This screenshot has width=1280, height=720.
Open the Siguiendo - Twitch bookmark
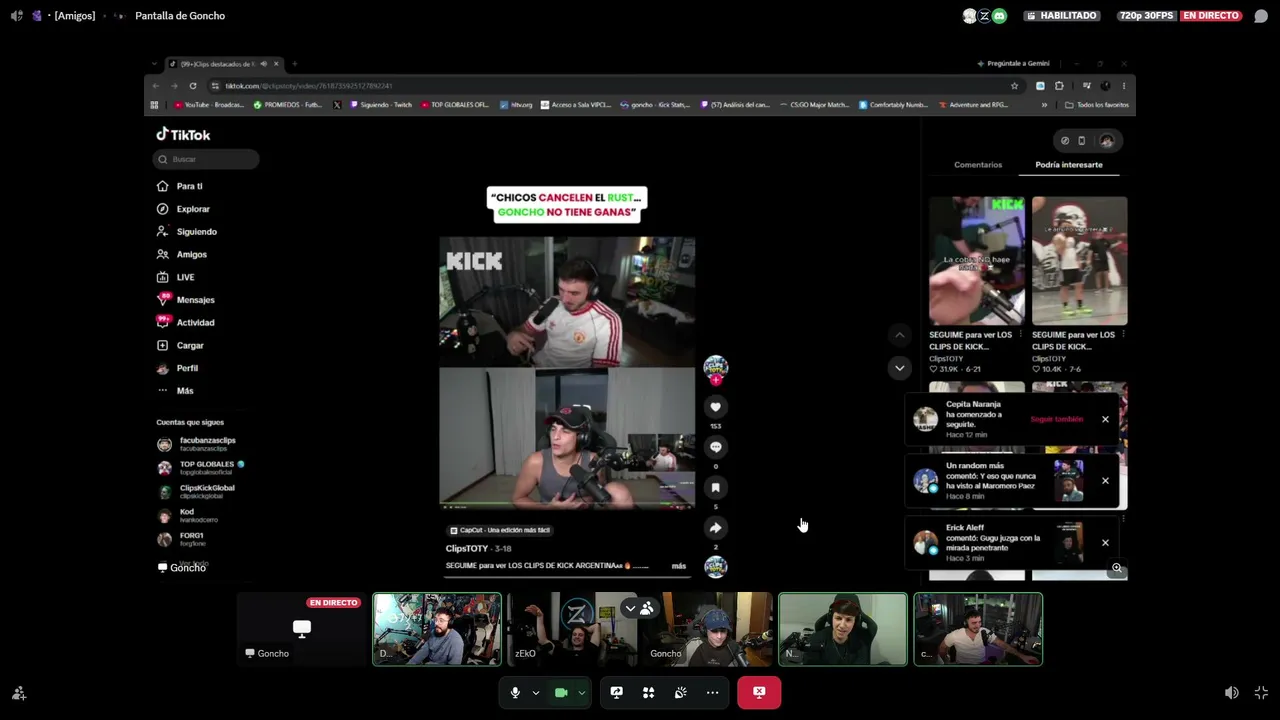pyautogui.click(x=381, y=105)
